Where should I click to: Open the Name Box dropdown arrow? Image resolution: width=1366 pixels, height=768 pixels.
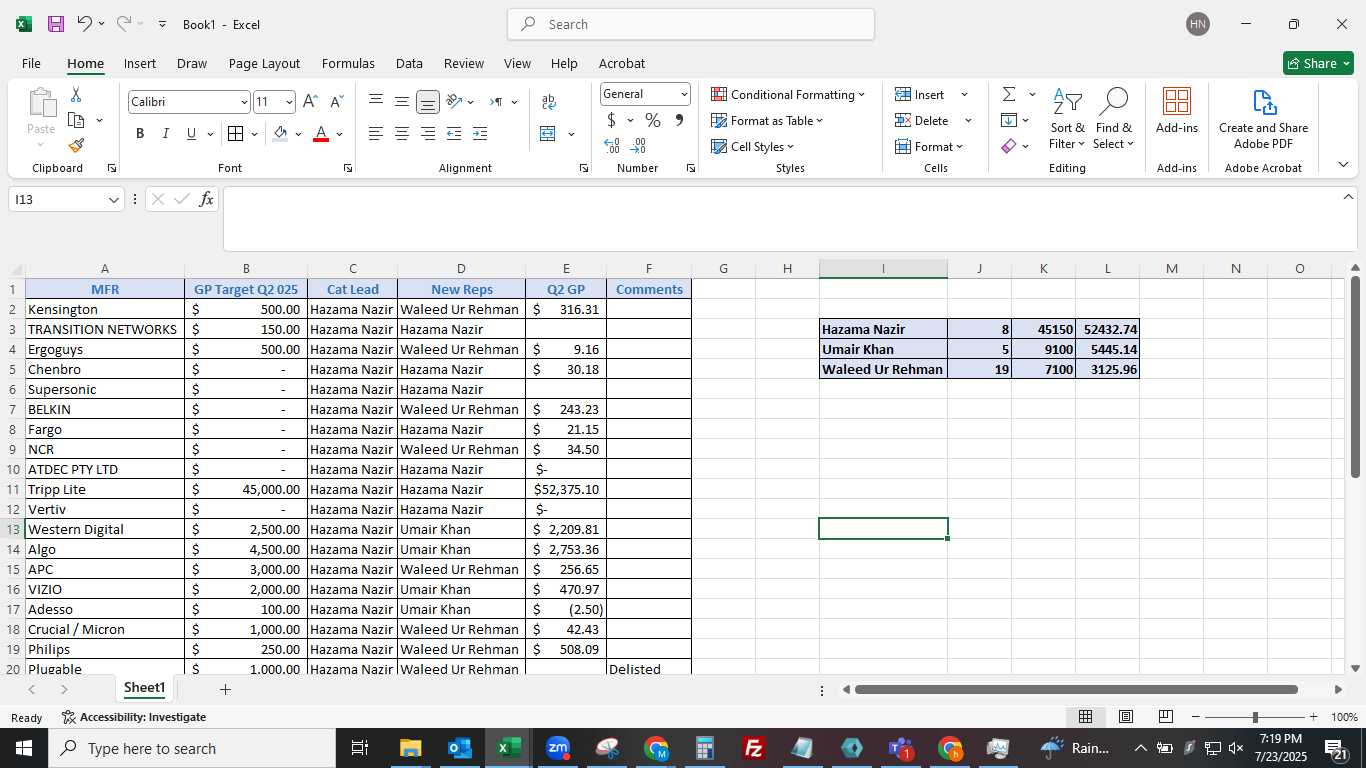(x=114, y=200)
